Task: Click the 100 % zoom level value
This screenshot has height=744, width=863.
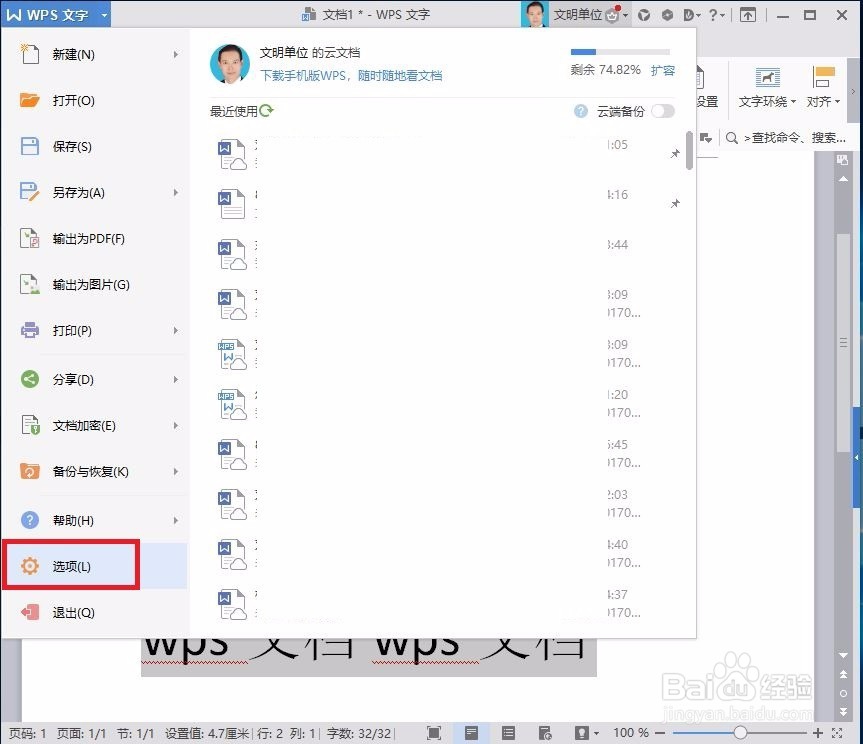Action: 631,733
